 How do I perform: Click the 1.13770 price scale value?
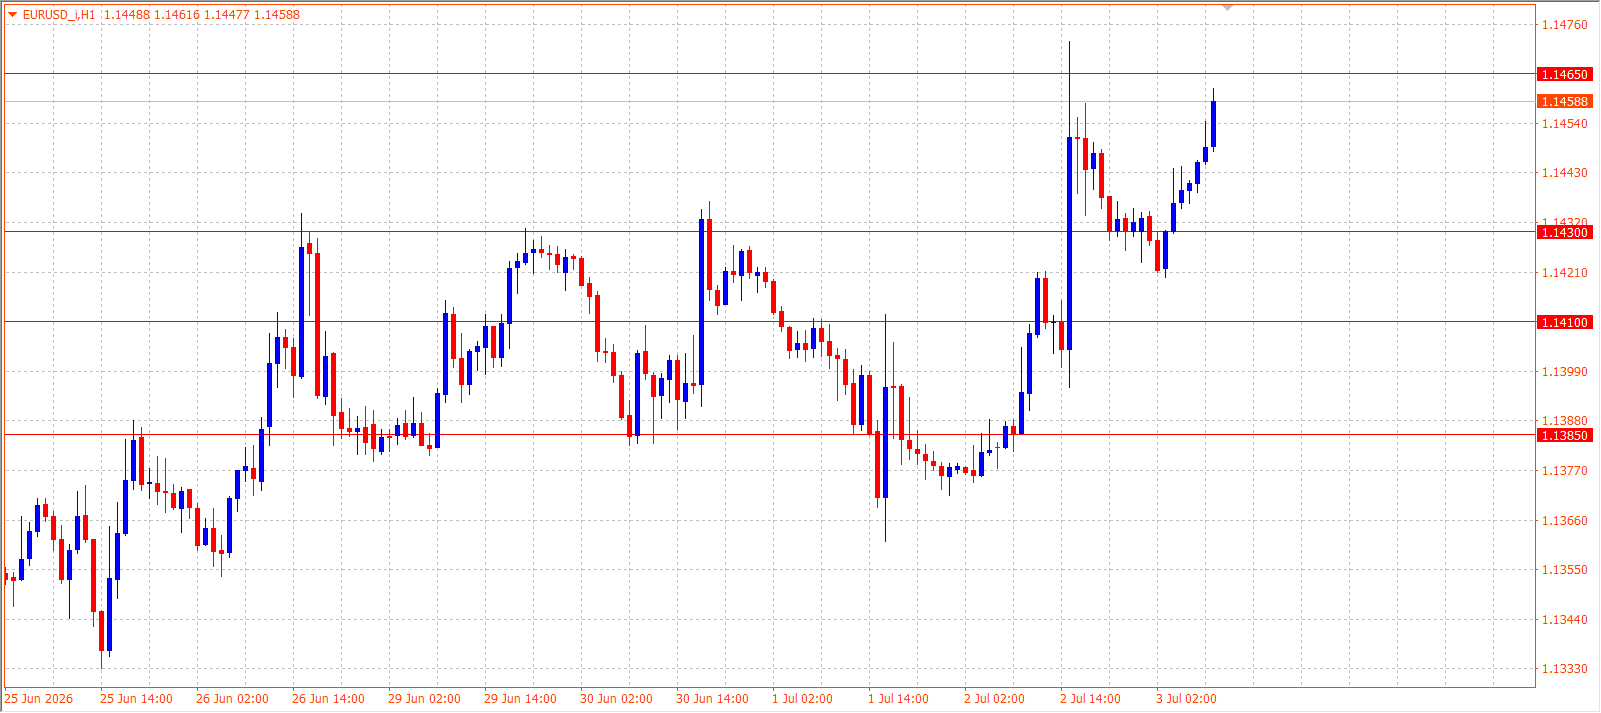tap(1564, 471)
